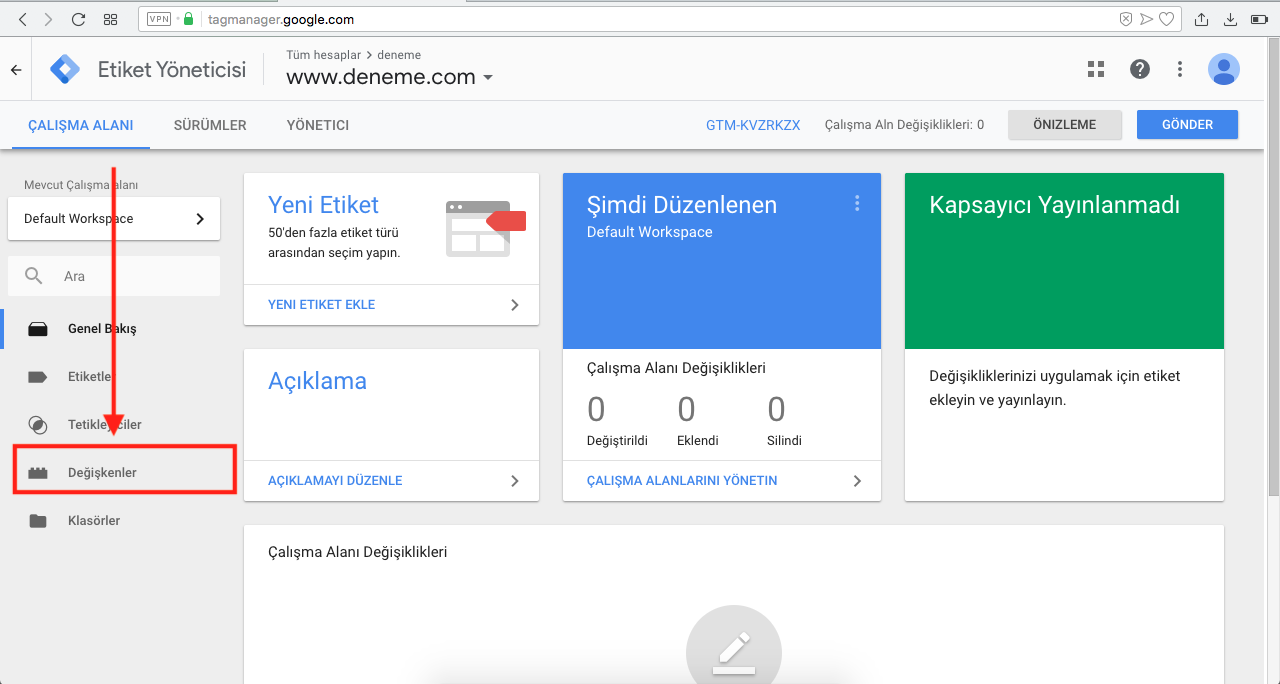Click the browser share icon
The height and width of the screenshot is (684, 1280).
(1202, 19)
